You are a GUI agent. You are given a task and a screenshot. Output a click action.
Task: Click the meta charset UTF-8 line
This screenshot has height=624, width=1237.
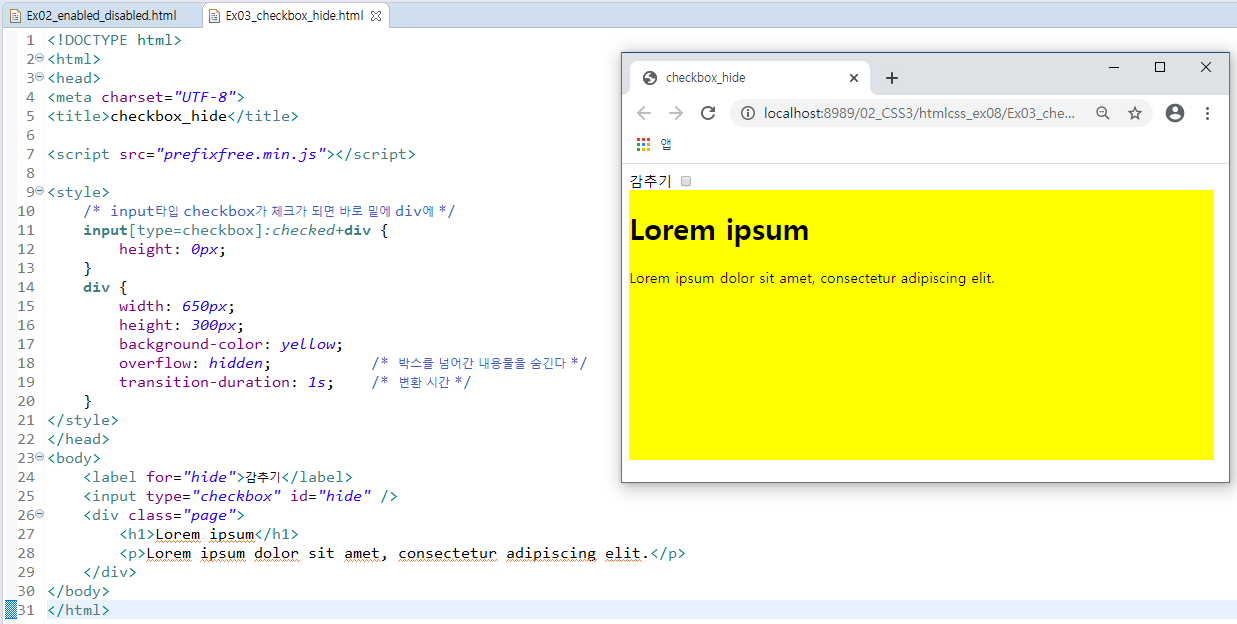tap(146, 97)
